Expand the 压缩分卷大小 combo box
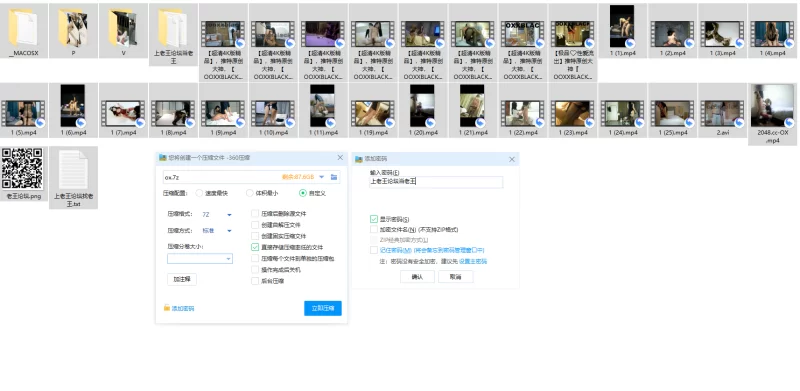The width and height of the screenshot is (800, 391). (200, 259)
